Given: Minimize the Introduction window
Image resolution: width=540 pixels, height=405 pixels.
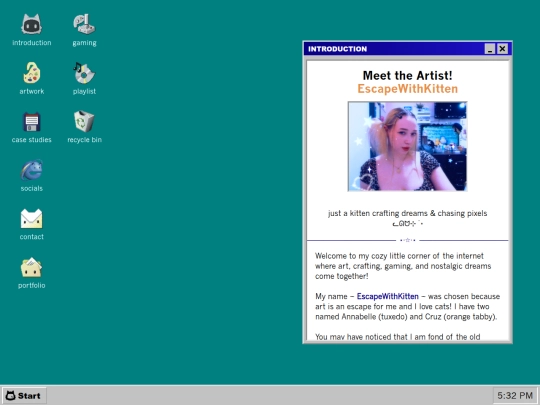Looking at the screenshot, I should tap(490, 49).
